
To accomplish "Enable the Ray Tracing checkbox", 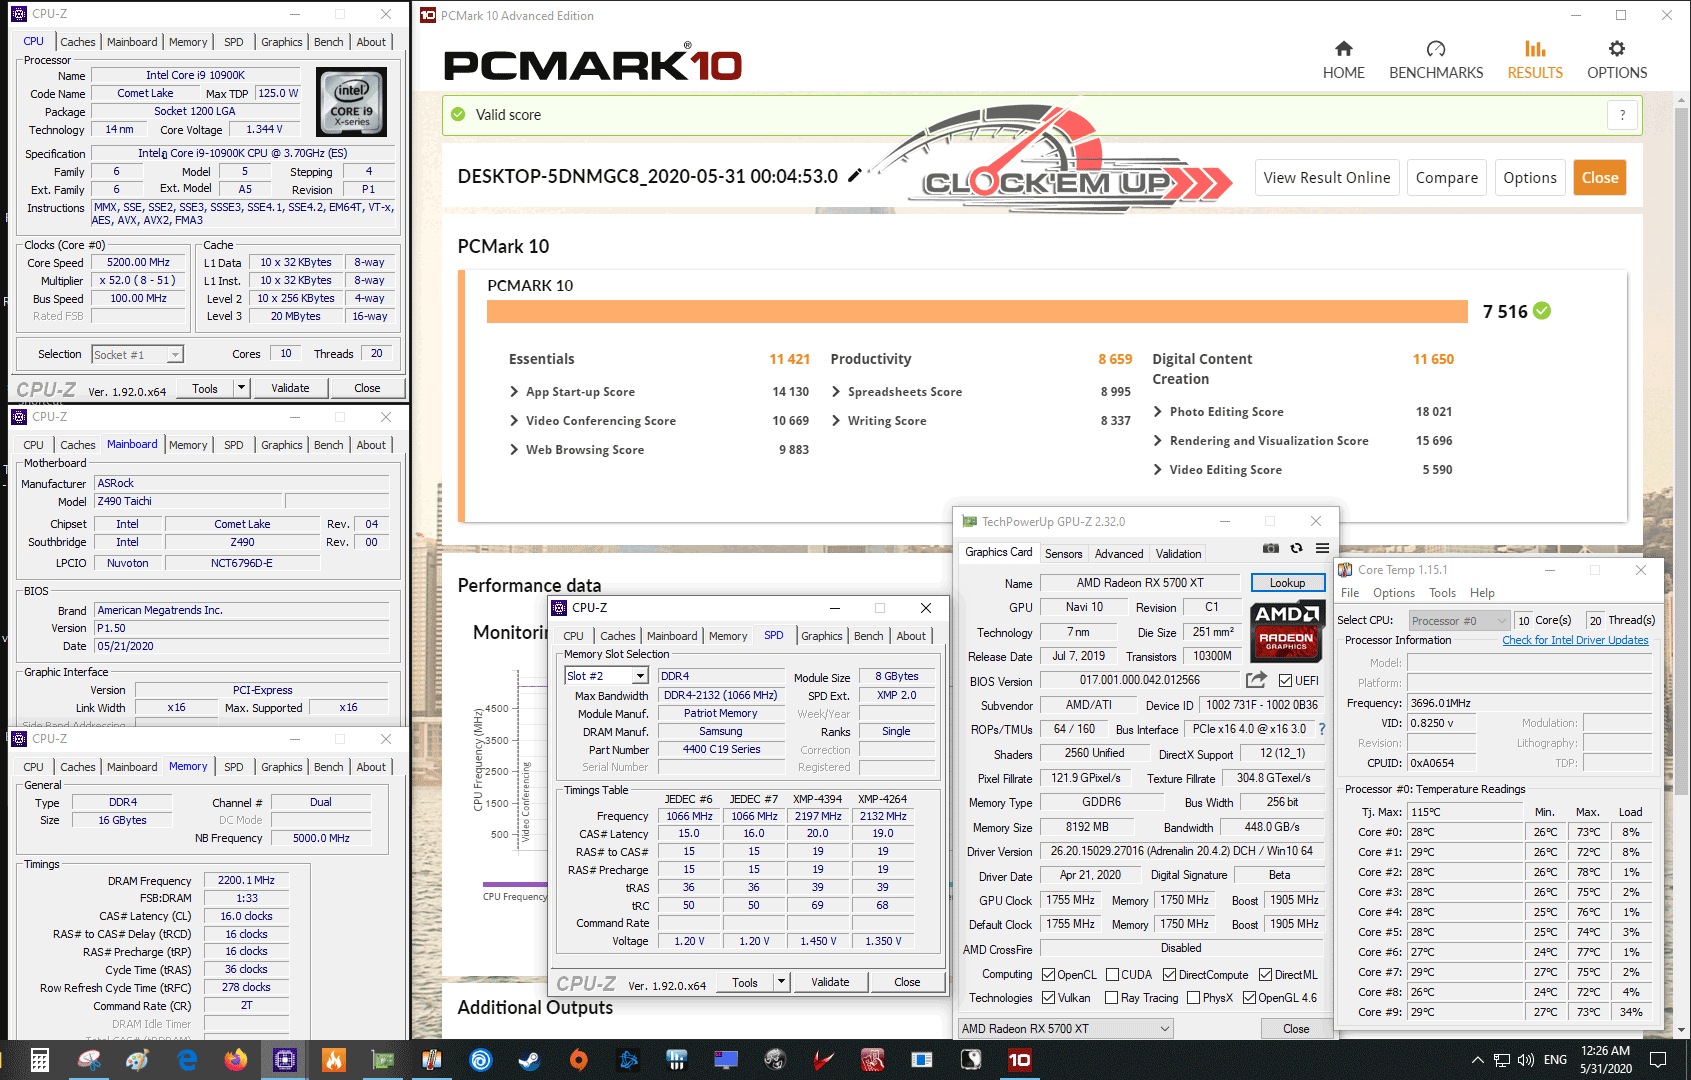I will click(x=1111, y=998).
